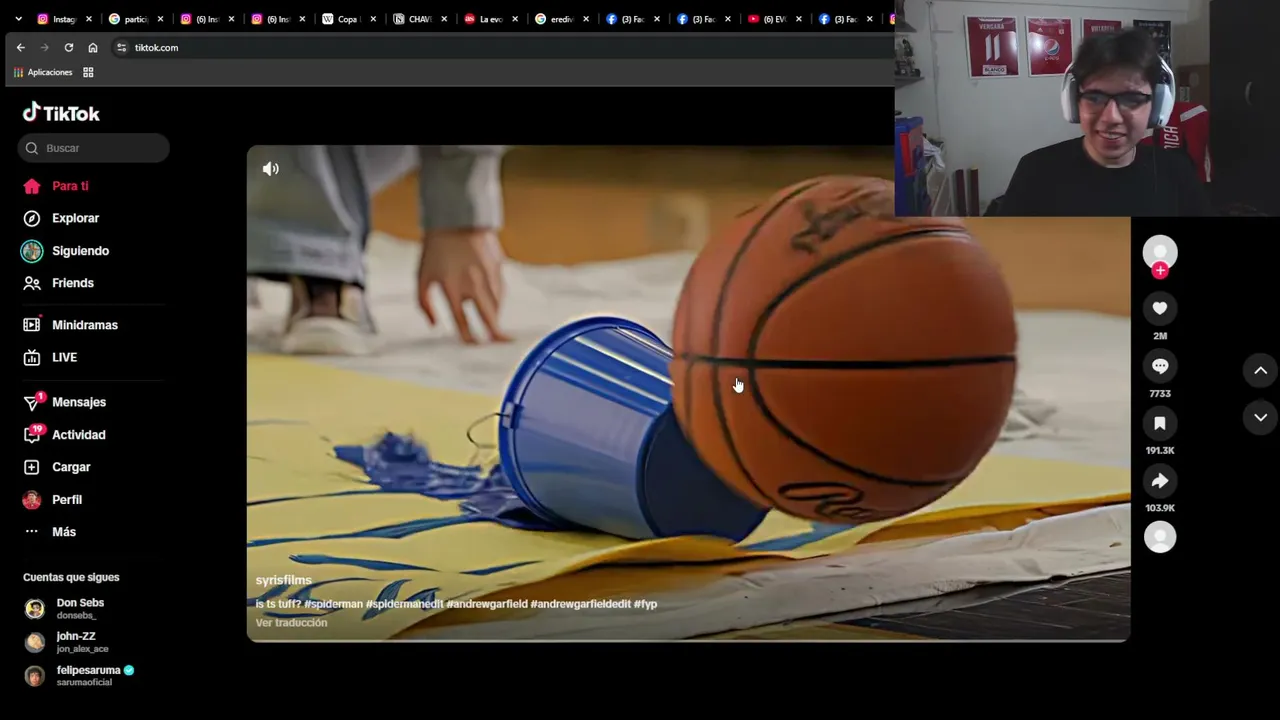
Task: Close the CHAVI tab
Action: click(444, 19)
